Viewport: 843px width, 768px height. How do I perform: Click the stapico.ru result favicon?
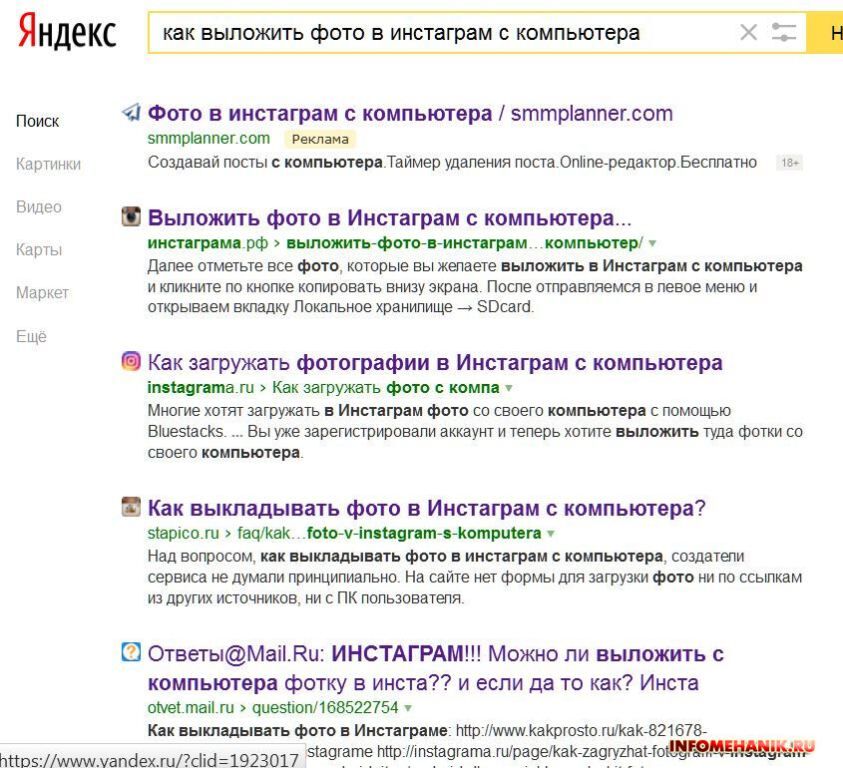131,506
